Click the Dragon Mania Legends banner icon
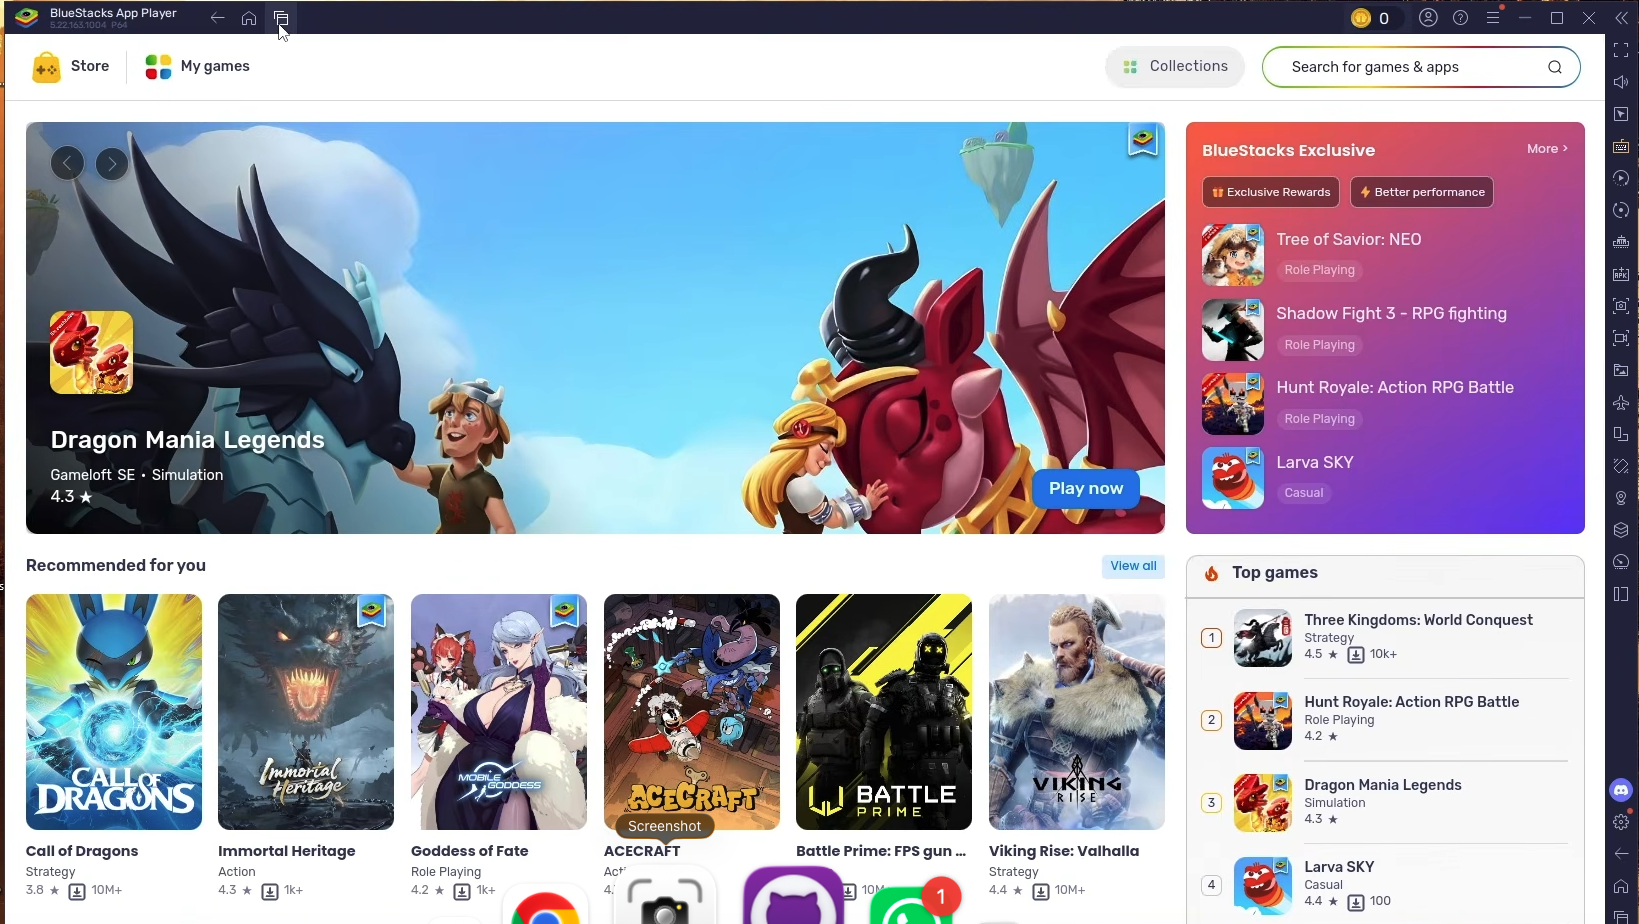Viewport: 1639px width, 924px height. [91, 352]
